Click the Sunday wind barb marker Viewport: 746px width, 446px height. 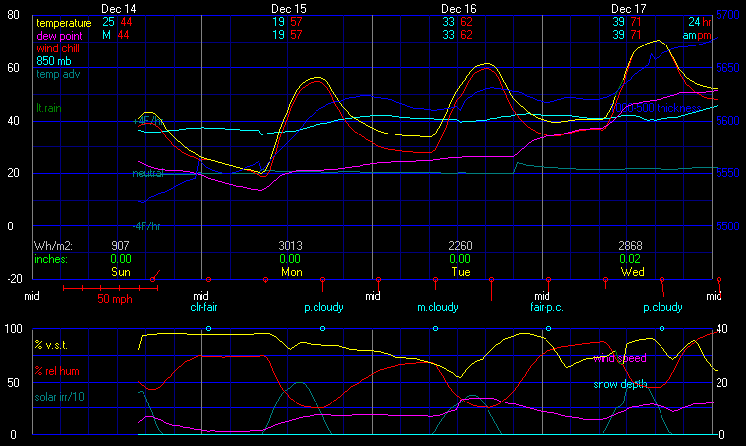coord(152,278)
